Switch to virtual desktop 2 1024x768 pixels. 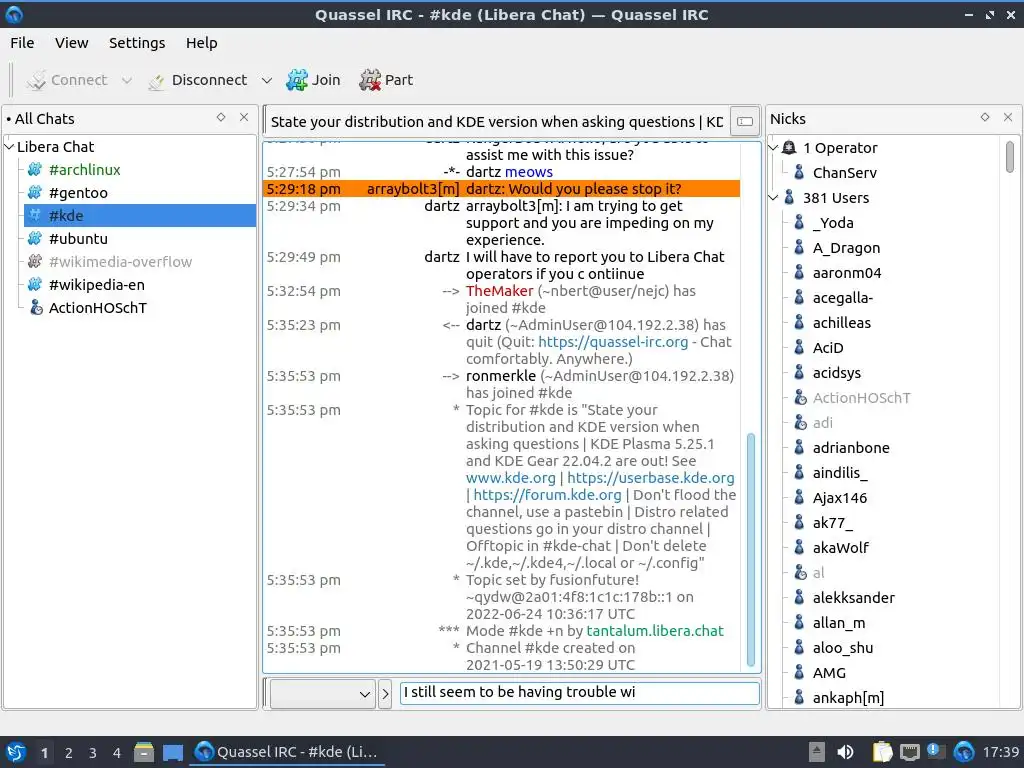pyautogui.click(x=69, y=753)
